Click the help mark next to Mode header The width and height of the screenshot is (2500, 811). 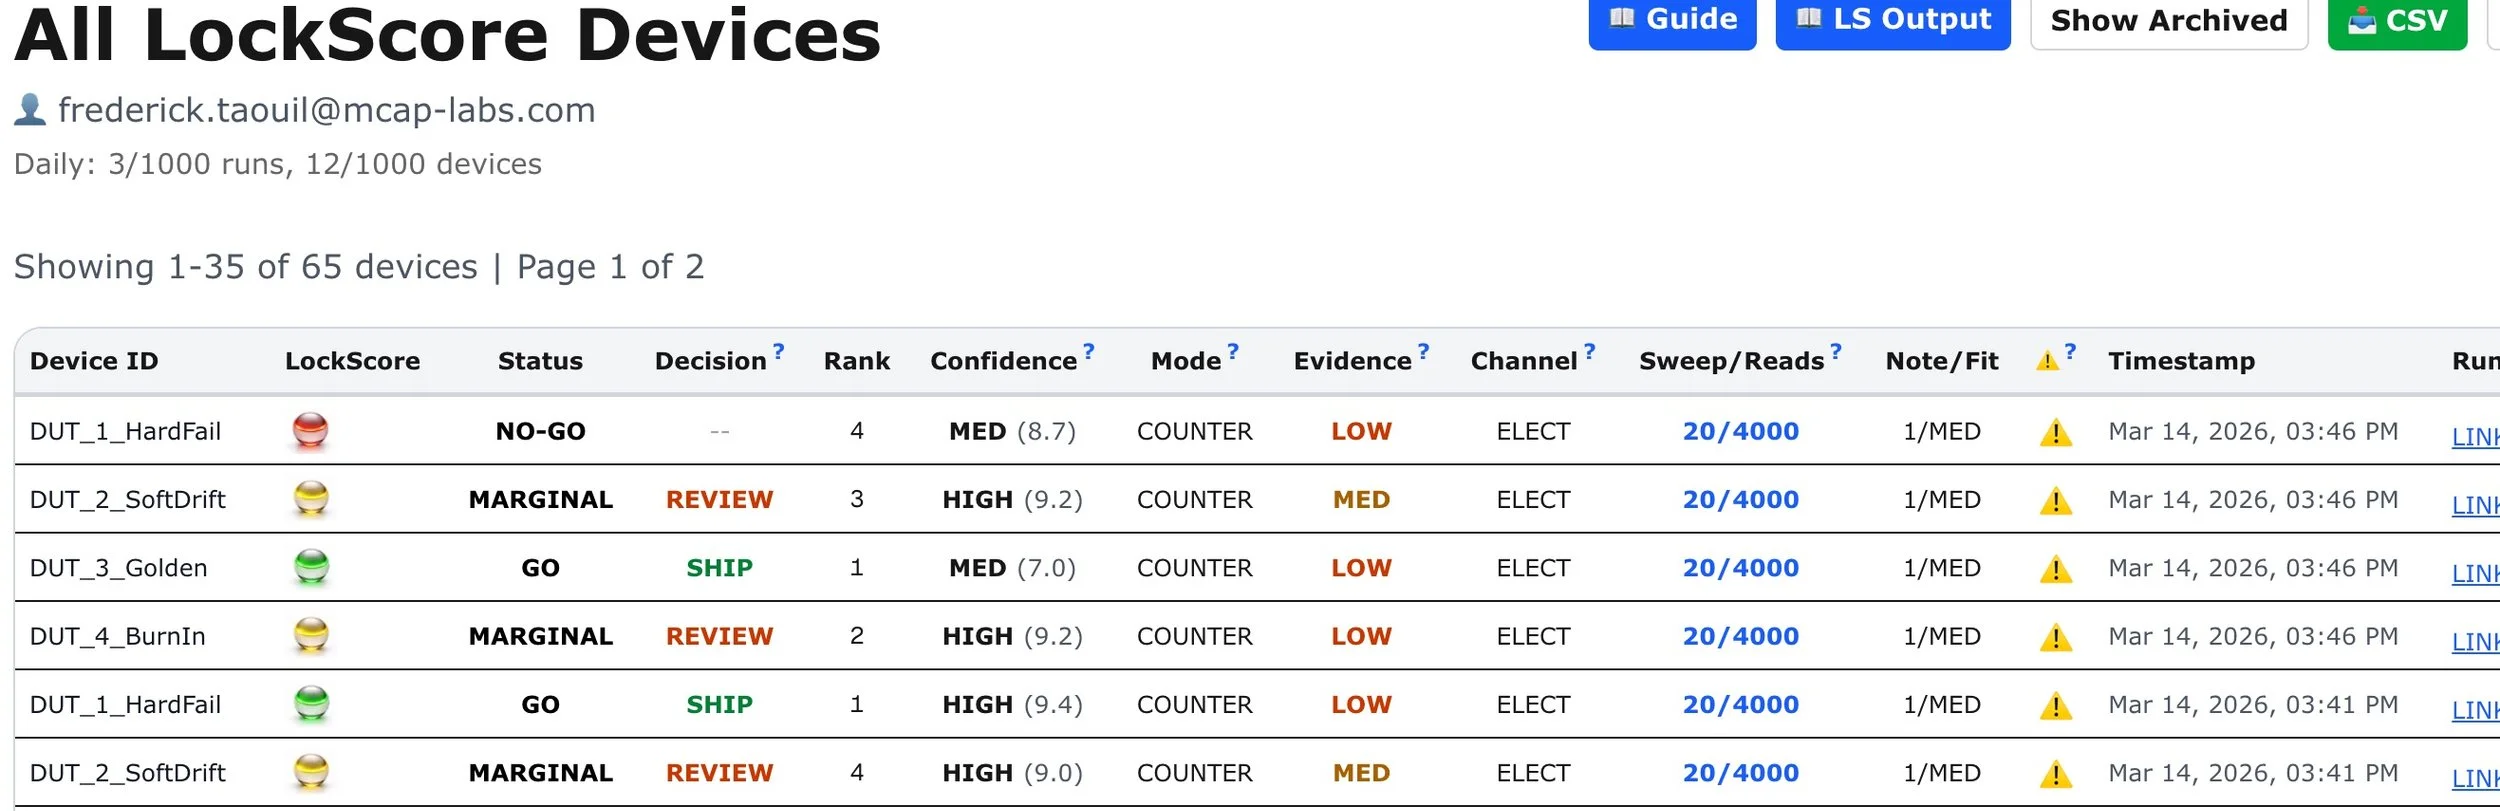point(1233,351)
